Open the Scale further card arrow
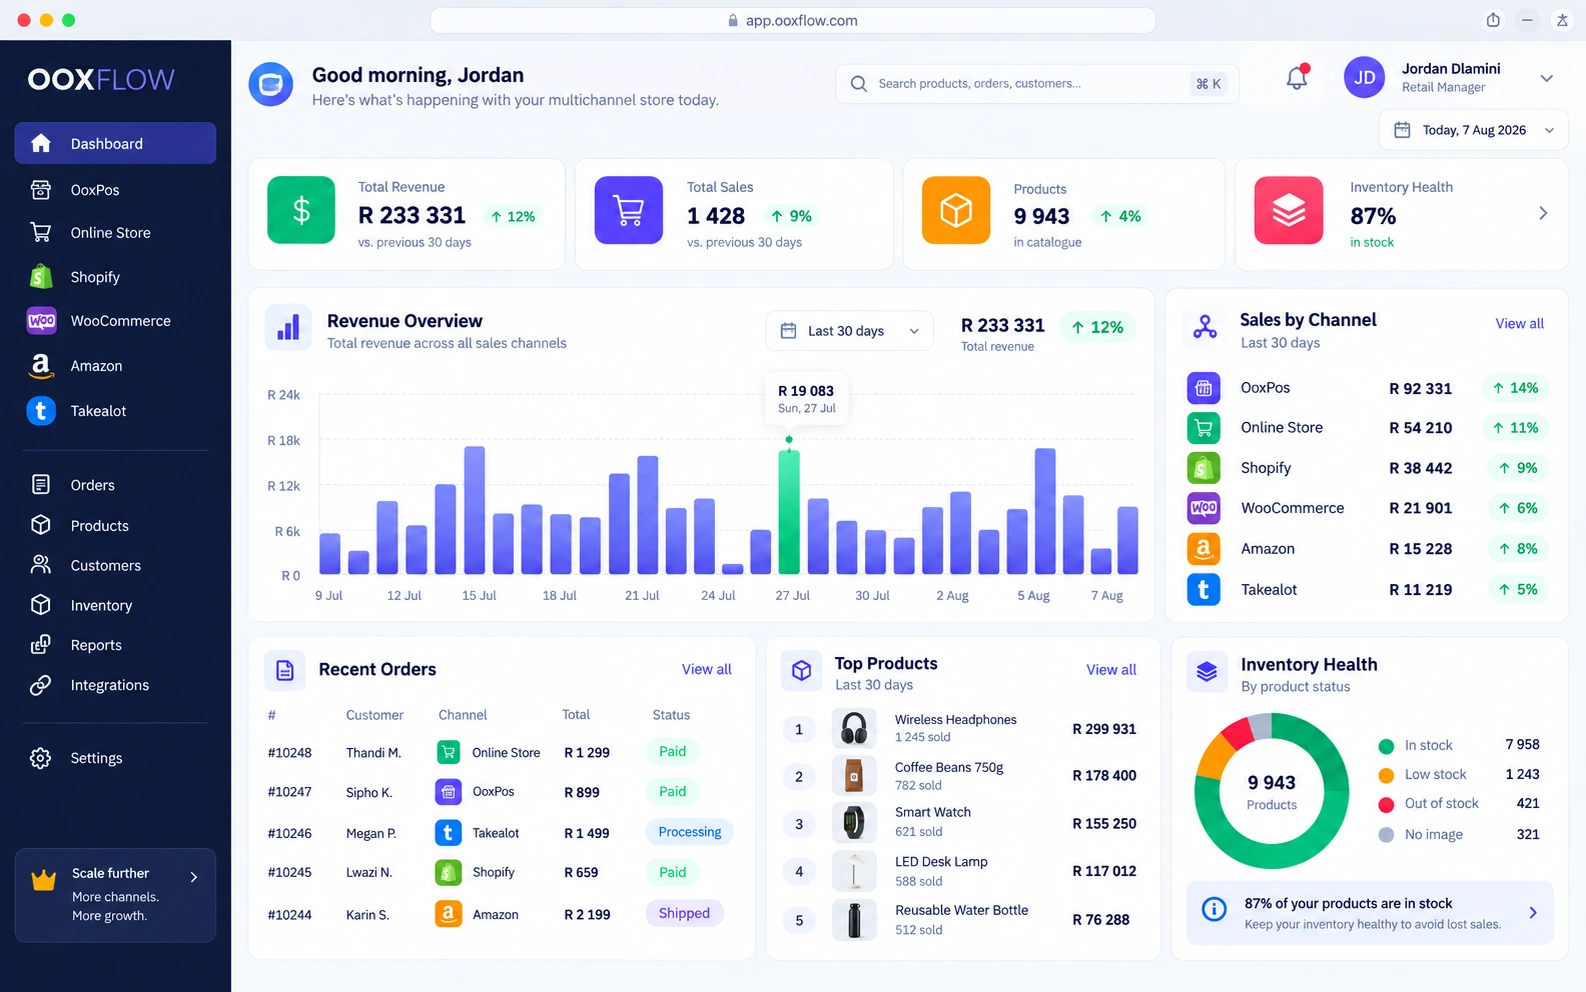This screenshot has height=992, width=1586. pyautogui.click(x=194, y=877)
